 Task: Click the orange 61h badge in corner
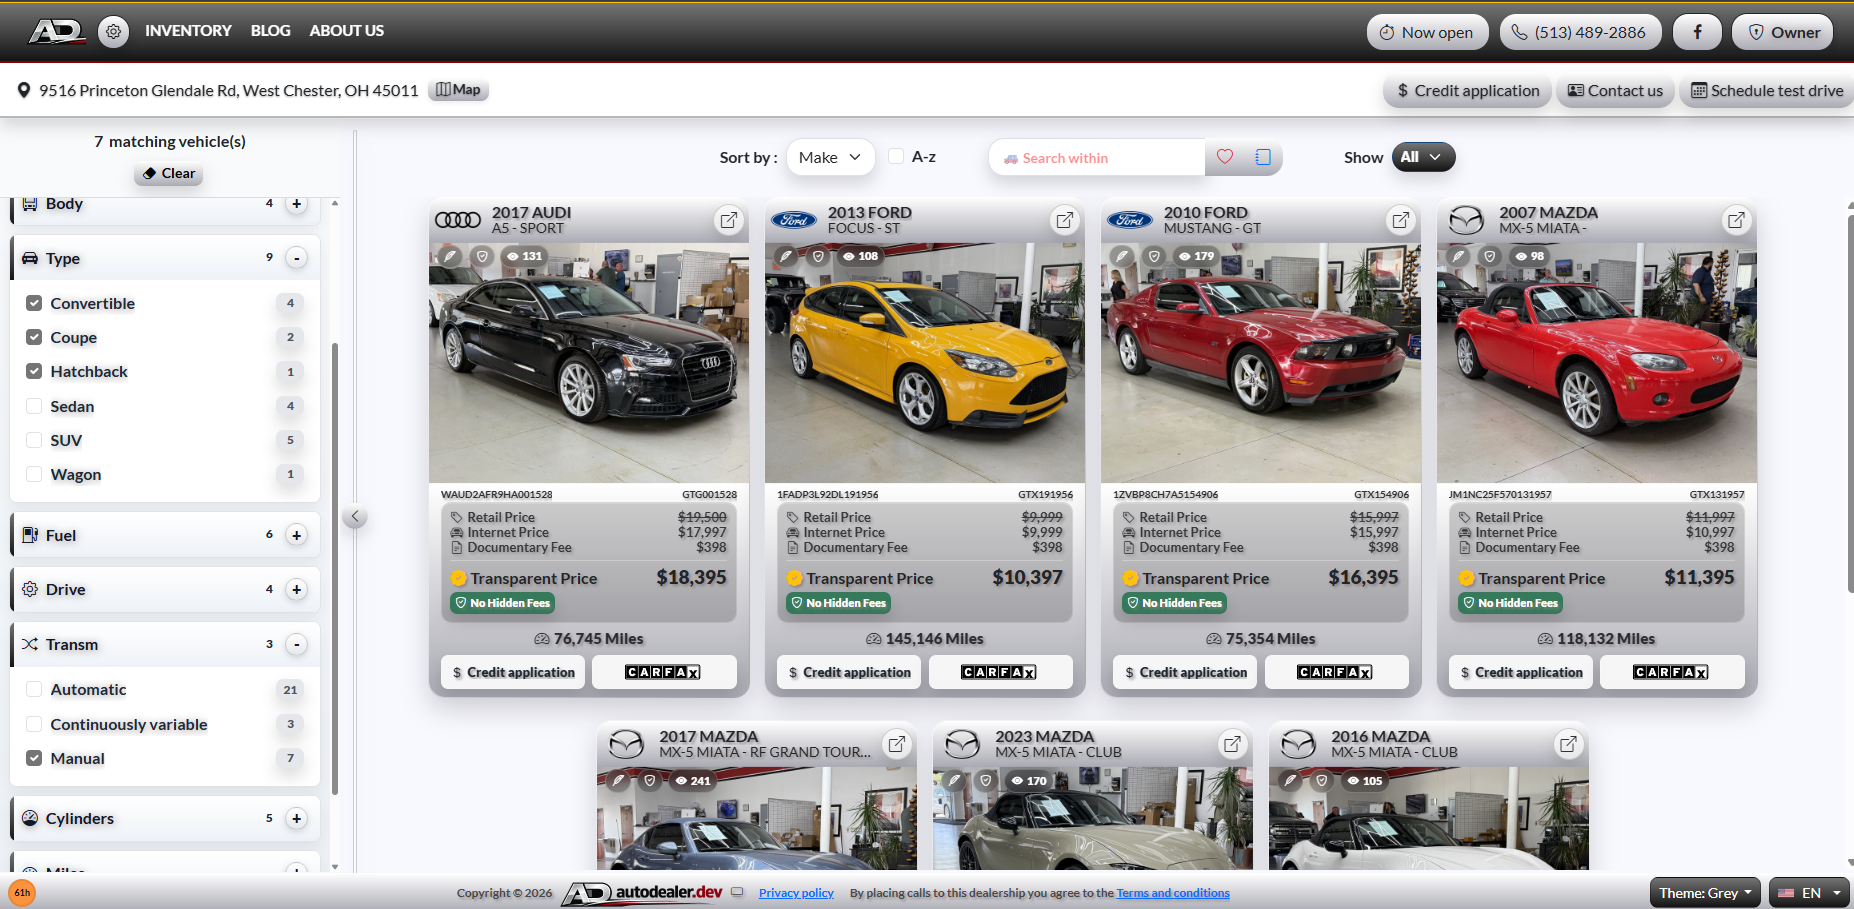pyautogui.click(x=22, y=893)
